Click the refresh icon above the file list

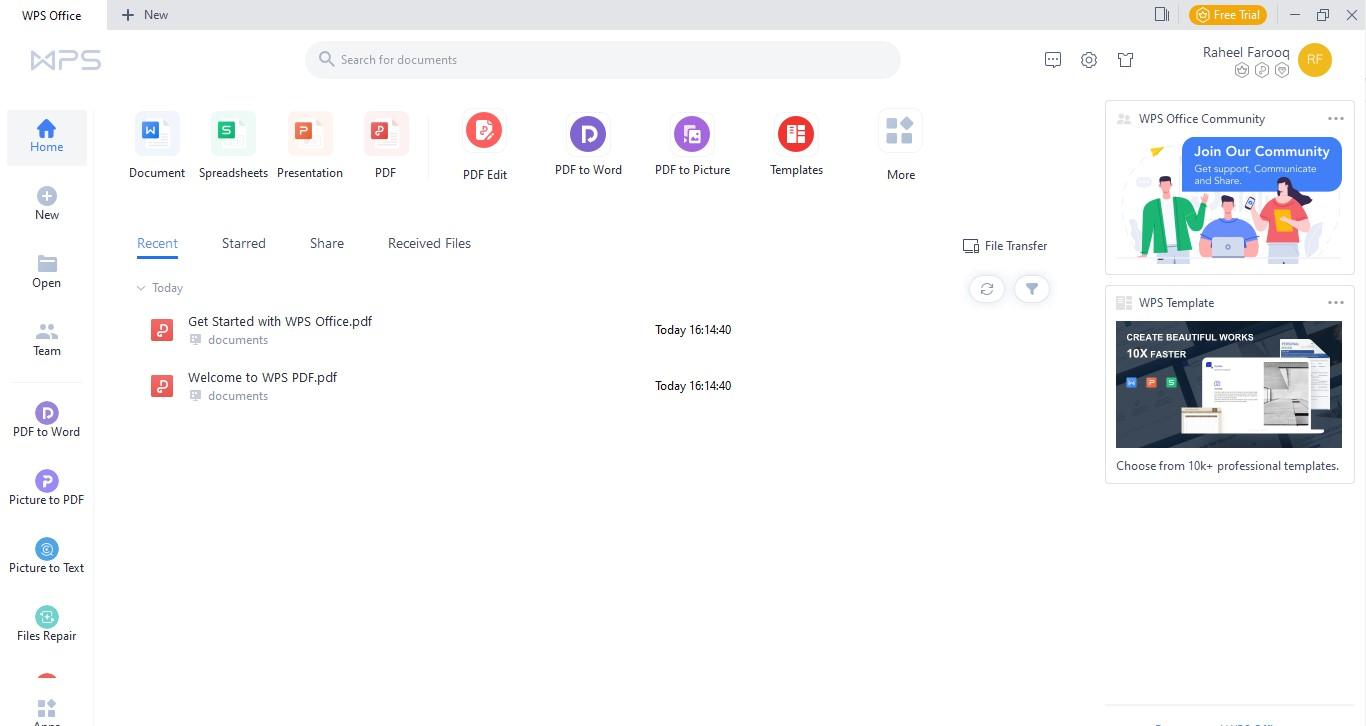[986, 288]
